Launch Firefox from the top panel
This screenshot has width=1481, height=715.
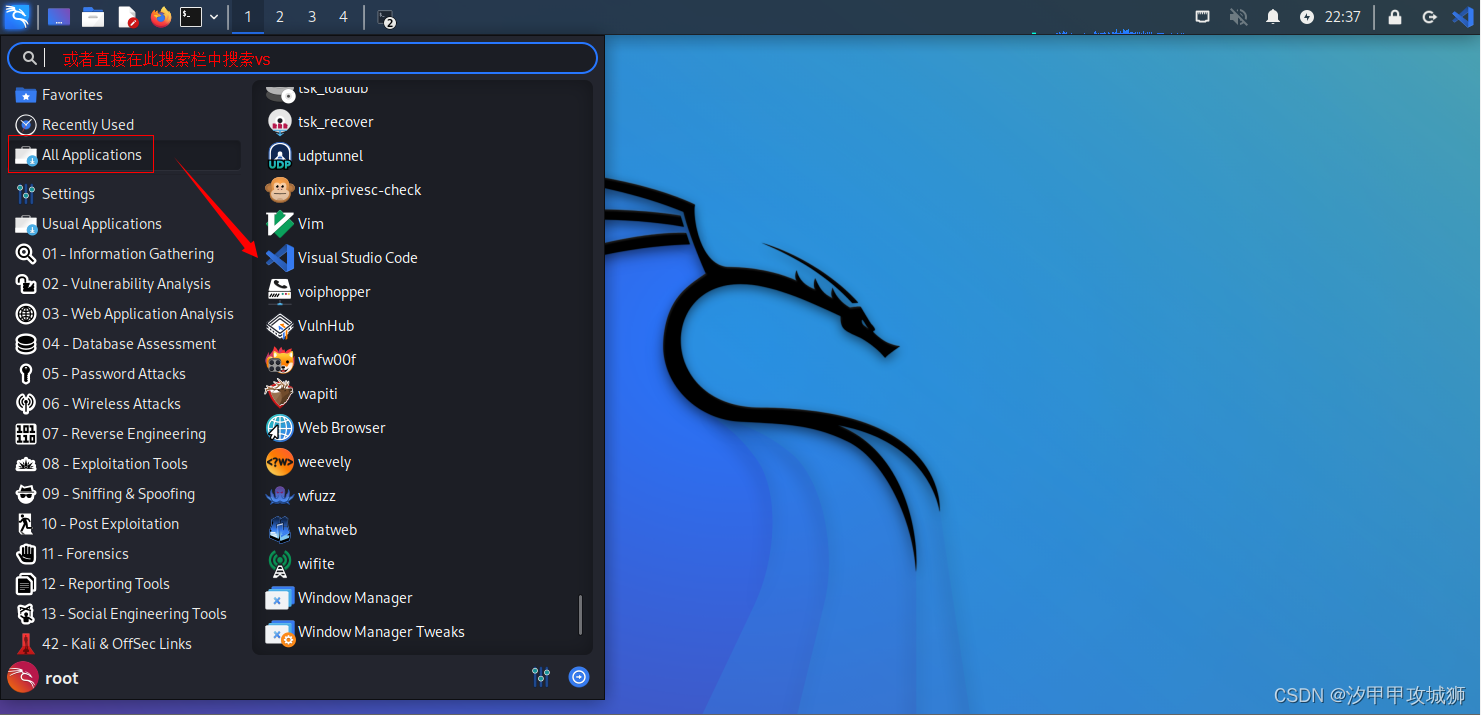point(161,17)
